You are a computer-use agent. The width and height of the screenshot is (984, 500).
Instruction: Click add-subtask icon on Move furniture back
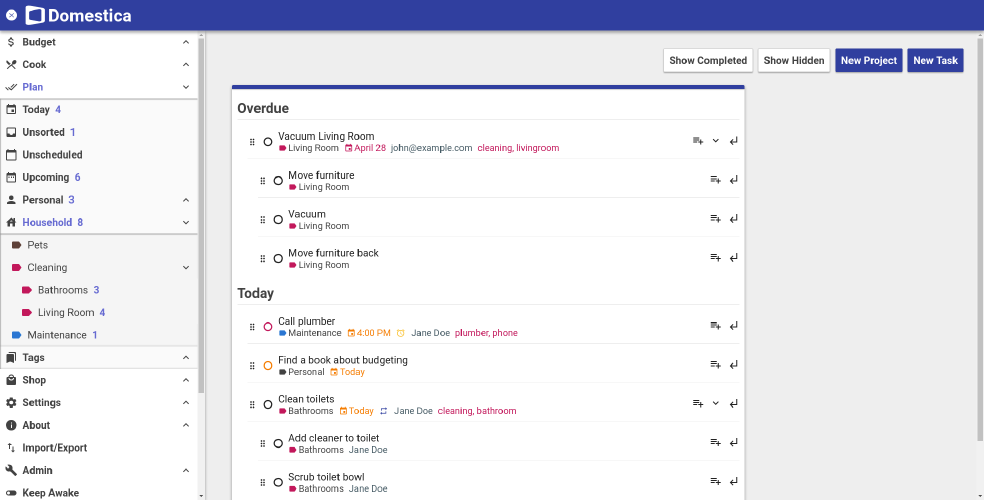pyautogui.click(x=715, y=258)
